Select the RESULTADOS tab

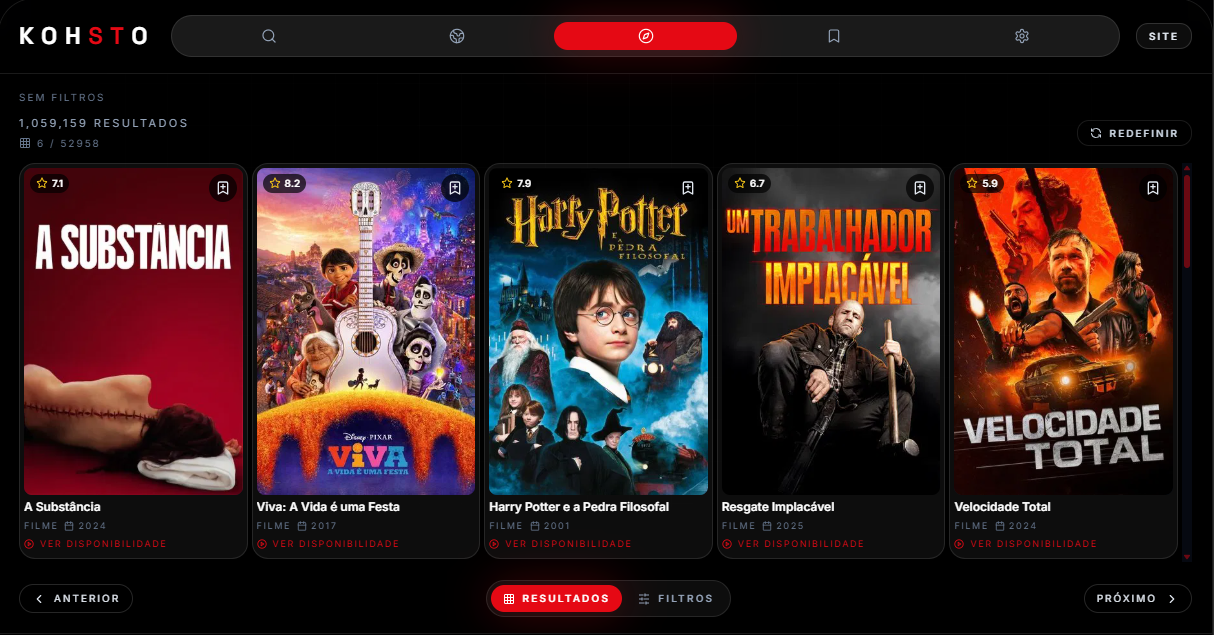pos(556,599)
